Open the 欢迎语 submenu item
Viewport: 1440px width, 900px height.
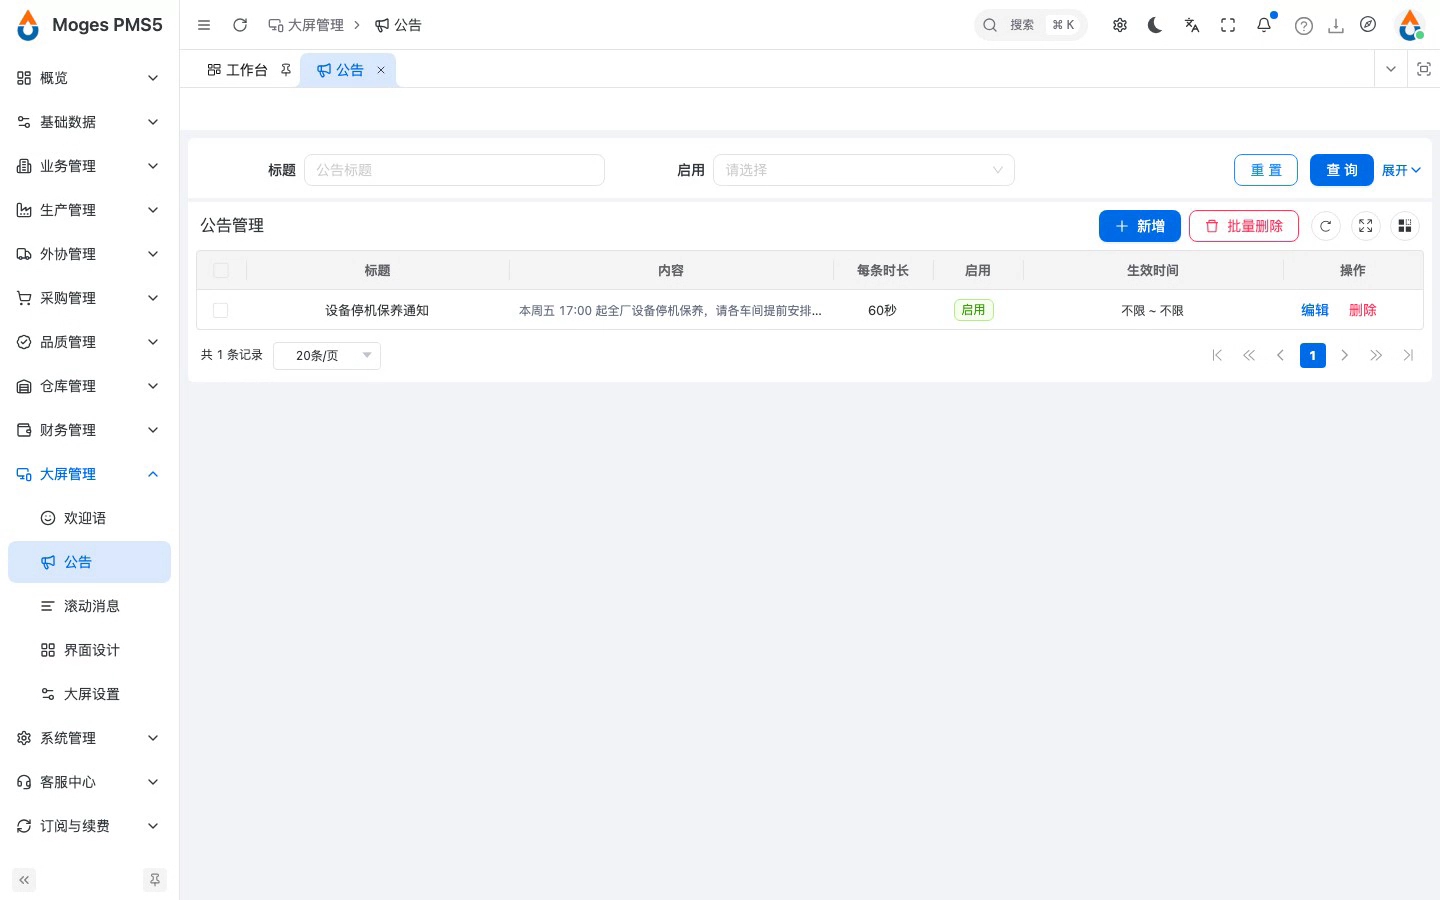tap(89, 518)
